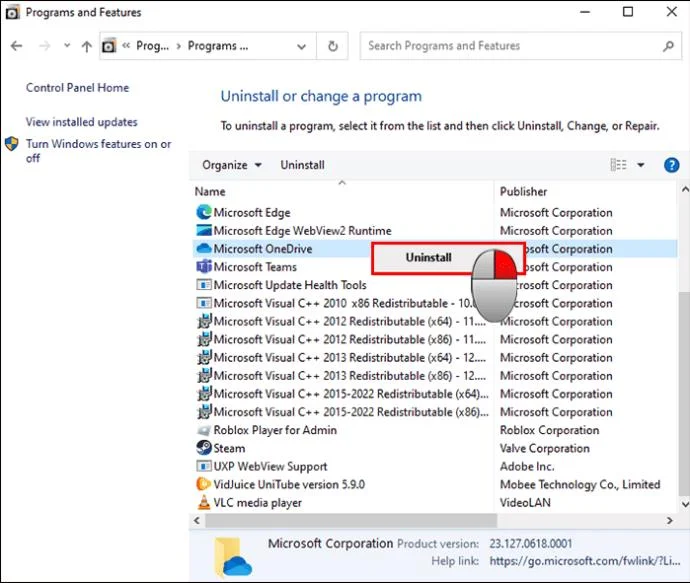Select the Microsoft OneDrive cloud icon
This screenshot has height=583, width=690.
pos(204,249)
